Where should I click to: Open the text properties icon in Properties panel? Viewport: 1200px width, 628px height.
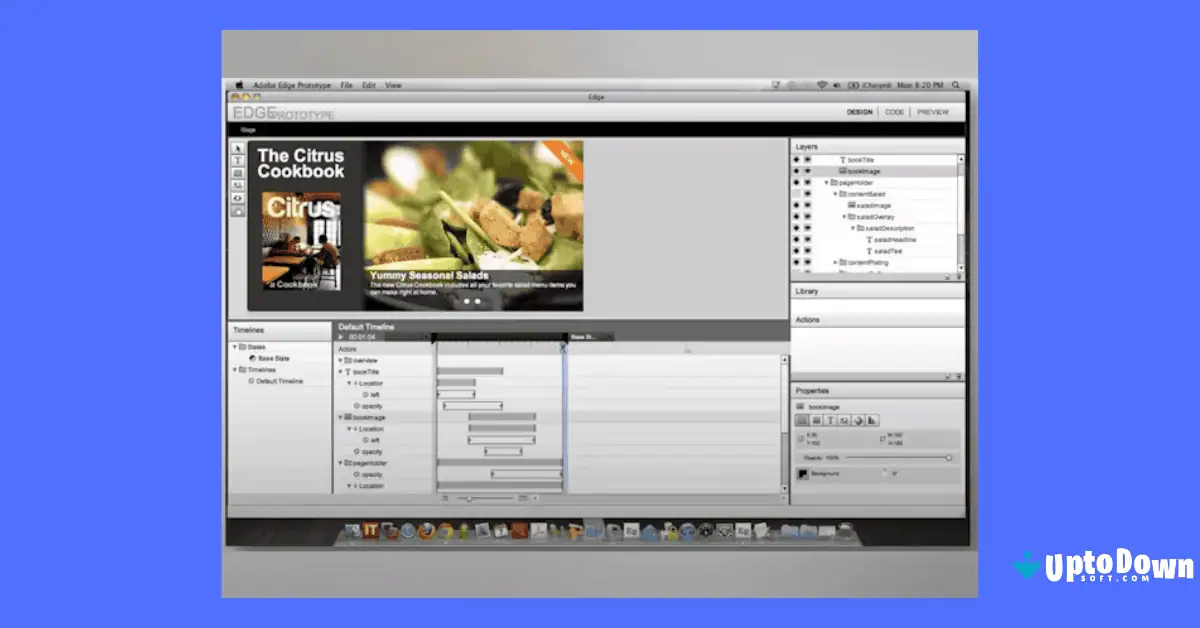click(830, 420)
